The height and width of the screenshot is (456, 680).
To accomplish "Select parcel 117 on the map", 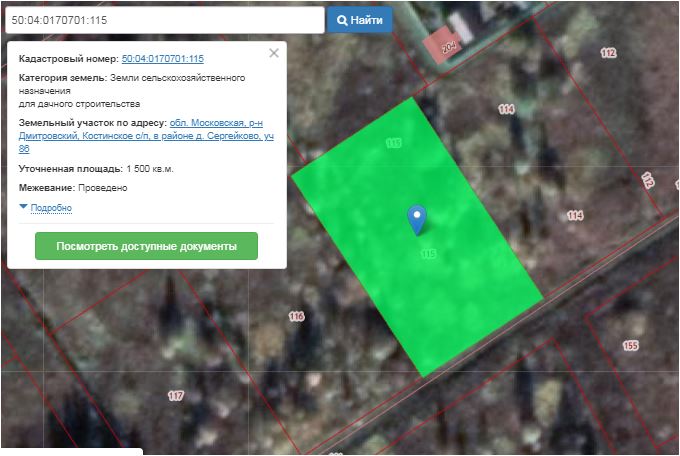I will (176, 396).
